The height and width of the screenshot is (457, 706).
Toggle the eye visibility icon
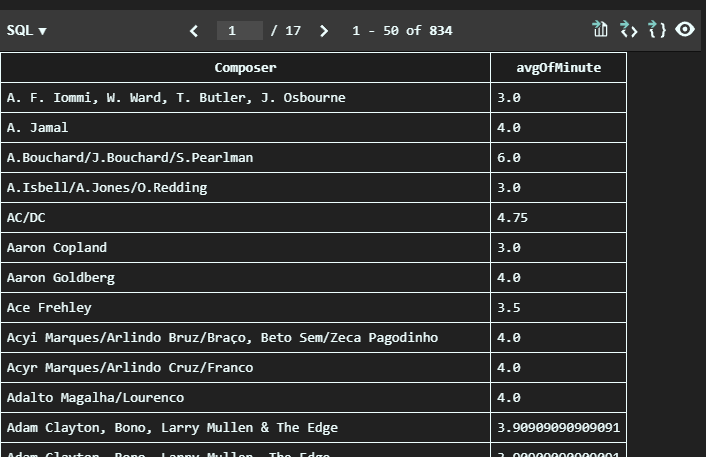pos(685,29)
